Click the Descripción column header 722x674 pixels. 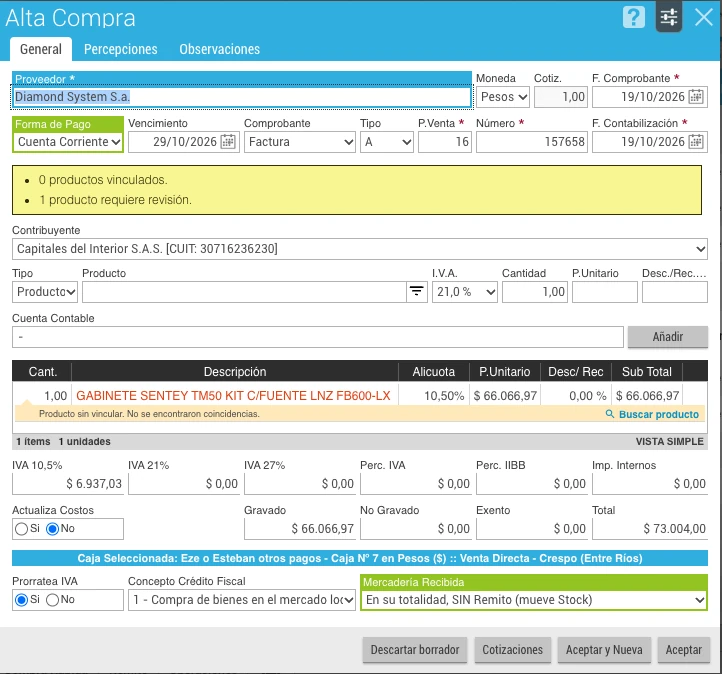point(235,372)
